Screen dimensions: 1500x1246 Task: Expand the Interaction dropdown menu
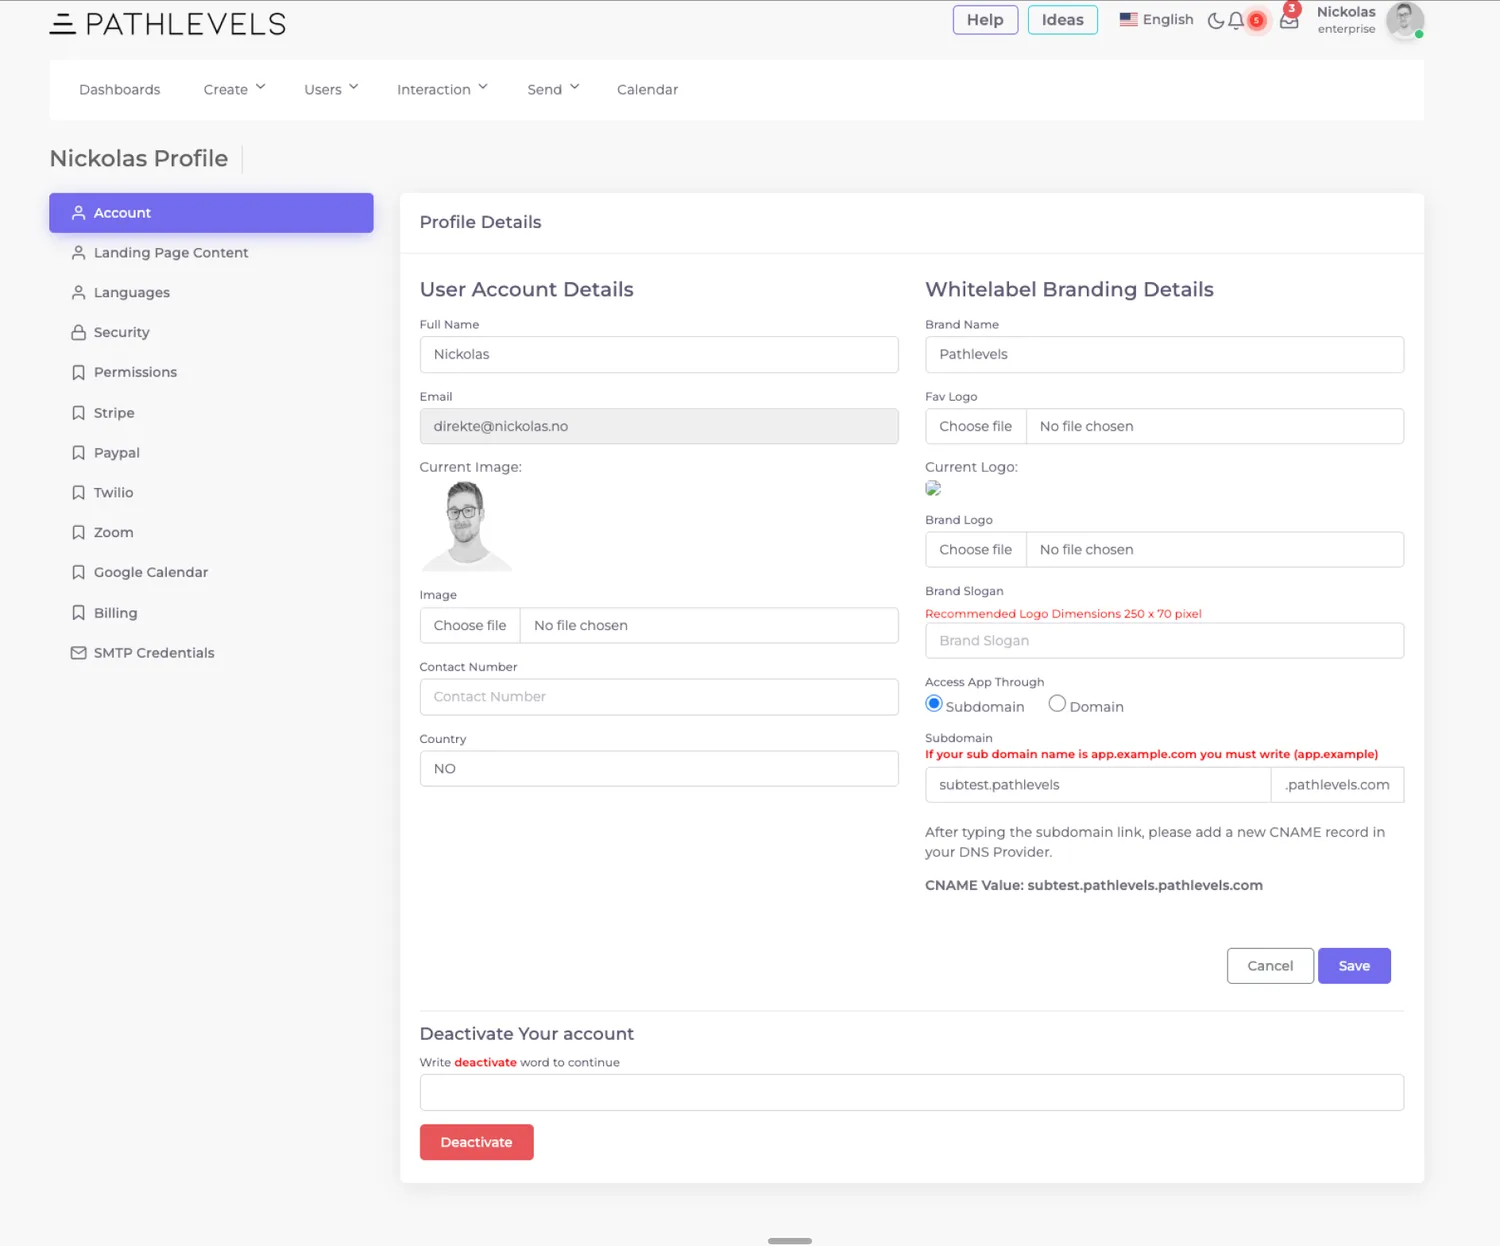point(442,89)
